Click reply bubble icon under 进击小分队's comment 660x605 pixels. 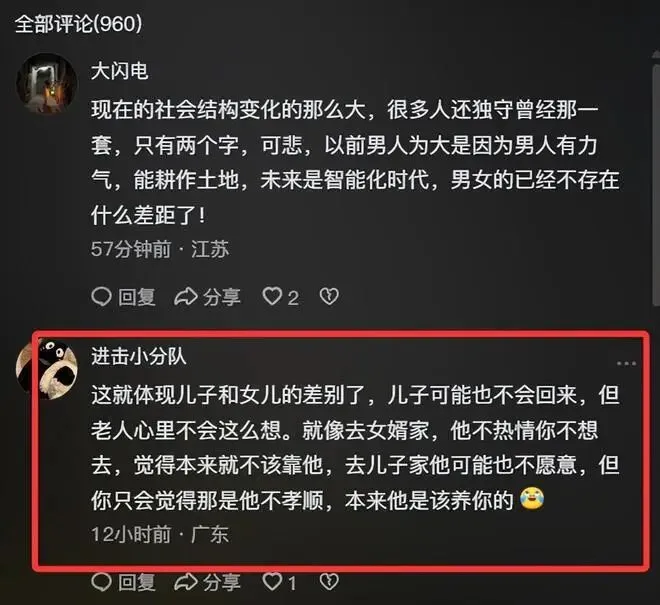coord(101,582)
